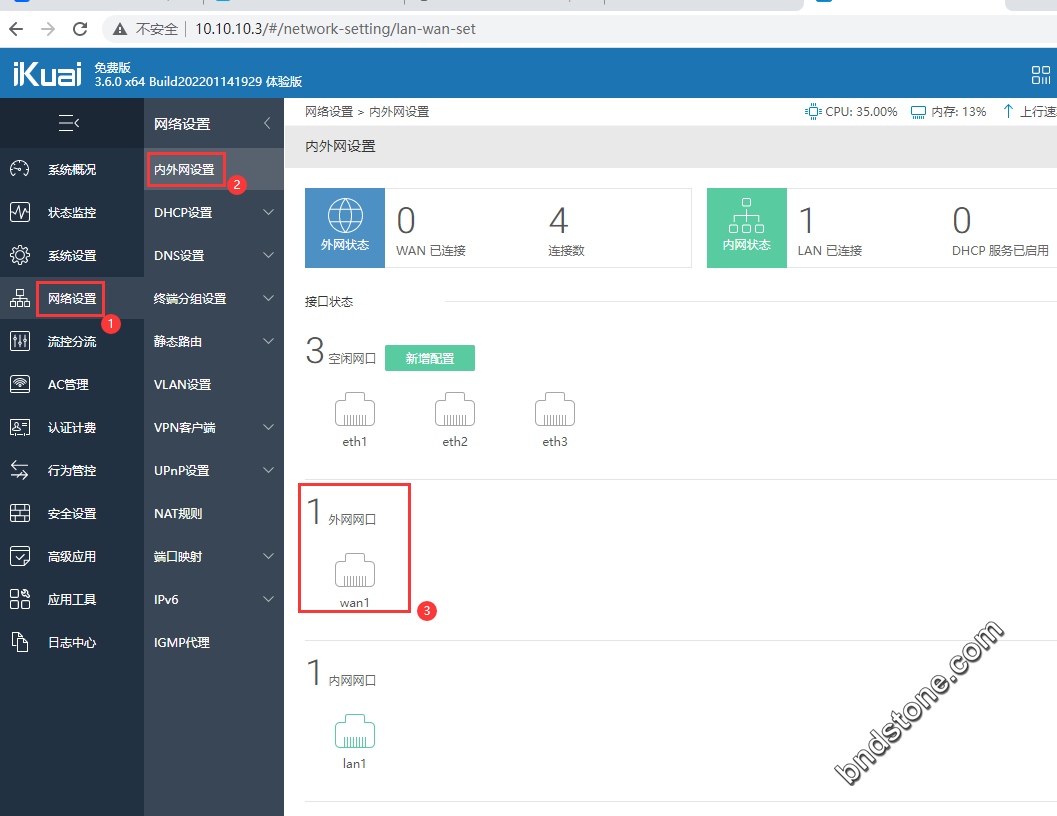The width and height of the screenshot is (1057, 816).
Task: Collapse the main sidebar with hamburger icon
Action: tap(69, 123)
